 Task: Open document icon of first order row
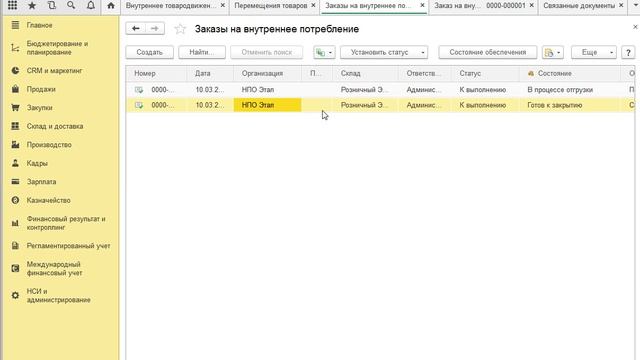coord(139,89)
